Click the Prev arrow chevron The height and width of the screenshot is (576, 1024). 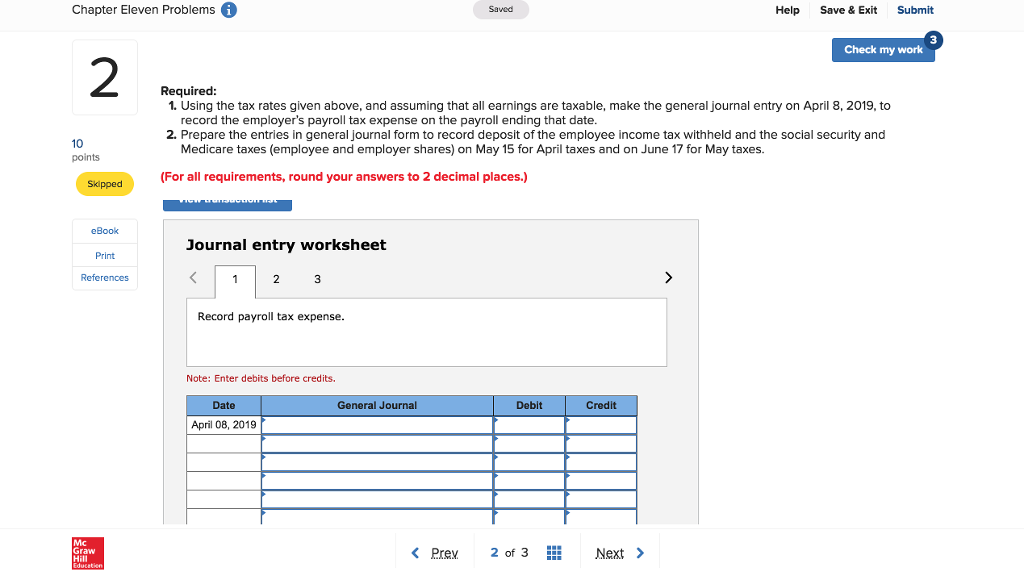(x=416, y=552)
